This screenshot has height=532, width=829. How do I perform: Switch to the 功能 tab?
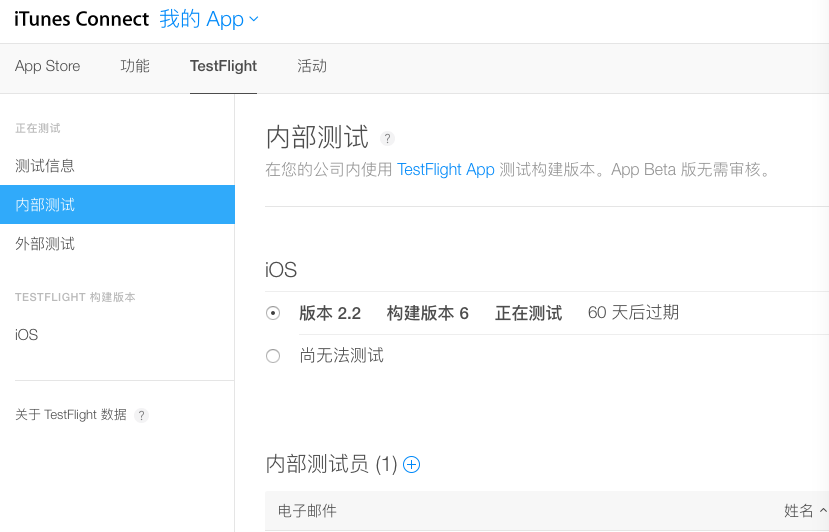[x=135, y=66]
